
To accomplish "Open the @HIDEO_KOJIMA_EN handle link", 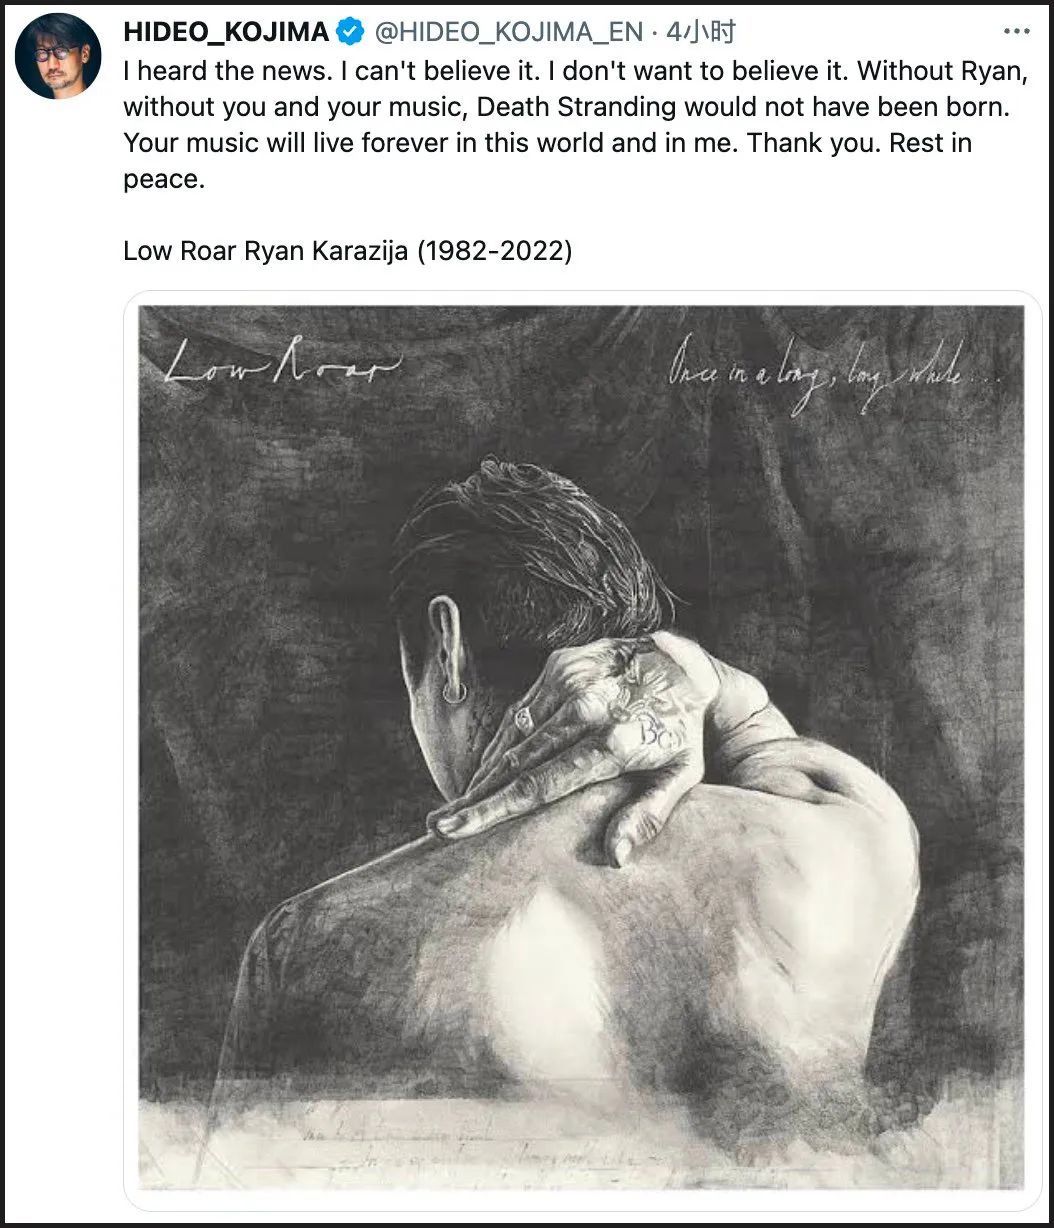I will click(508, 32).
